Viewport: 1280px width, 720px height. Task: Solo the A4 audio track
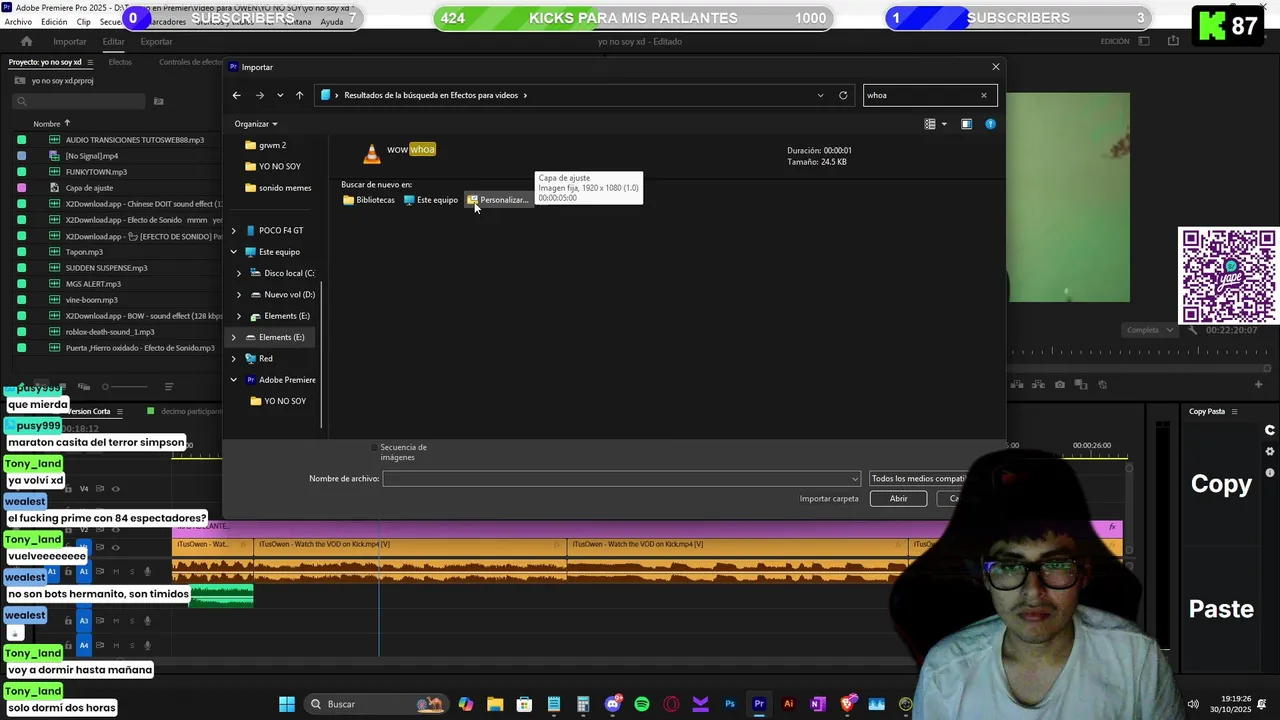[x=130, y=645]
